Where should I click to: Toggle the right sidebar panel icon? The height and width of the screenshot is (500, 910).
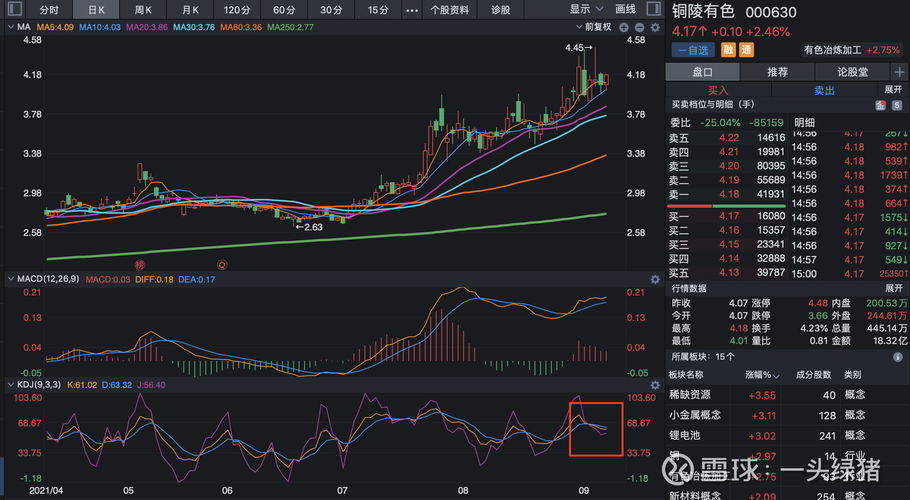[x=653, y=9]
